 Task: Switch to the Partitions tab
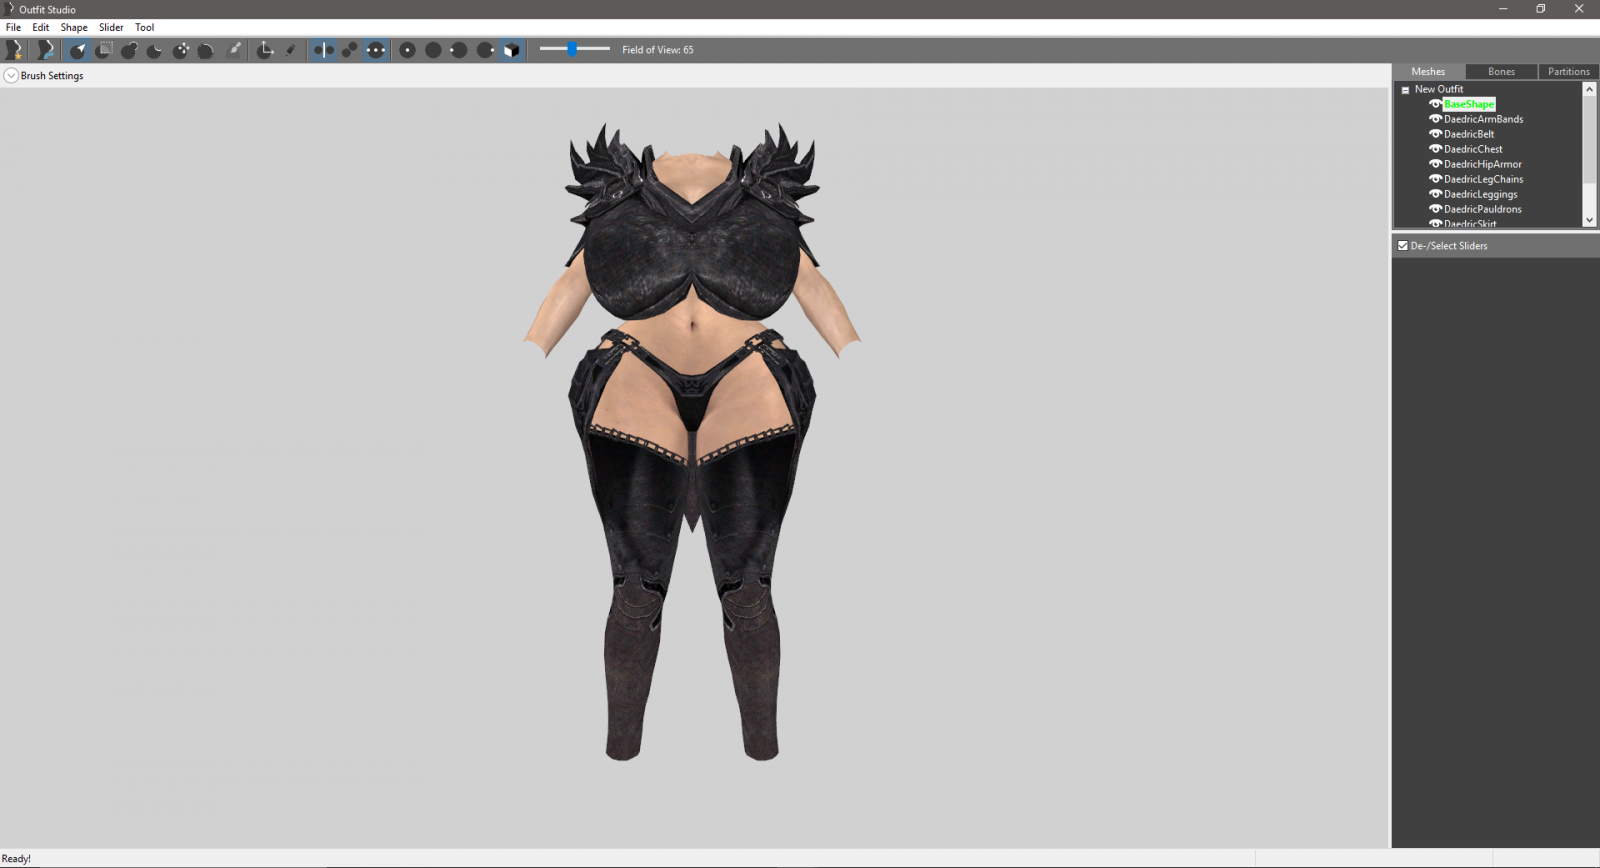[1568, 72]
